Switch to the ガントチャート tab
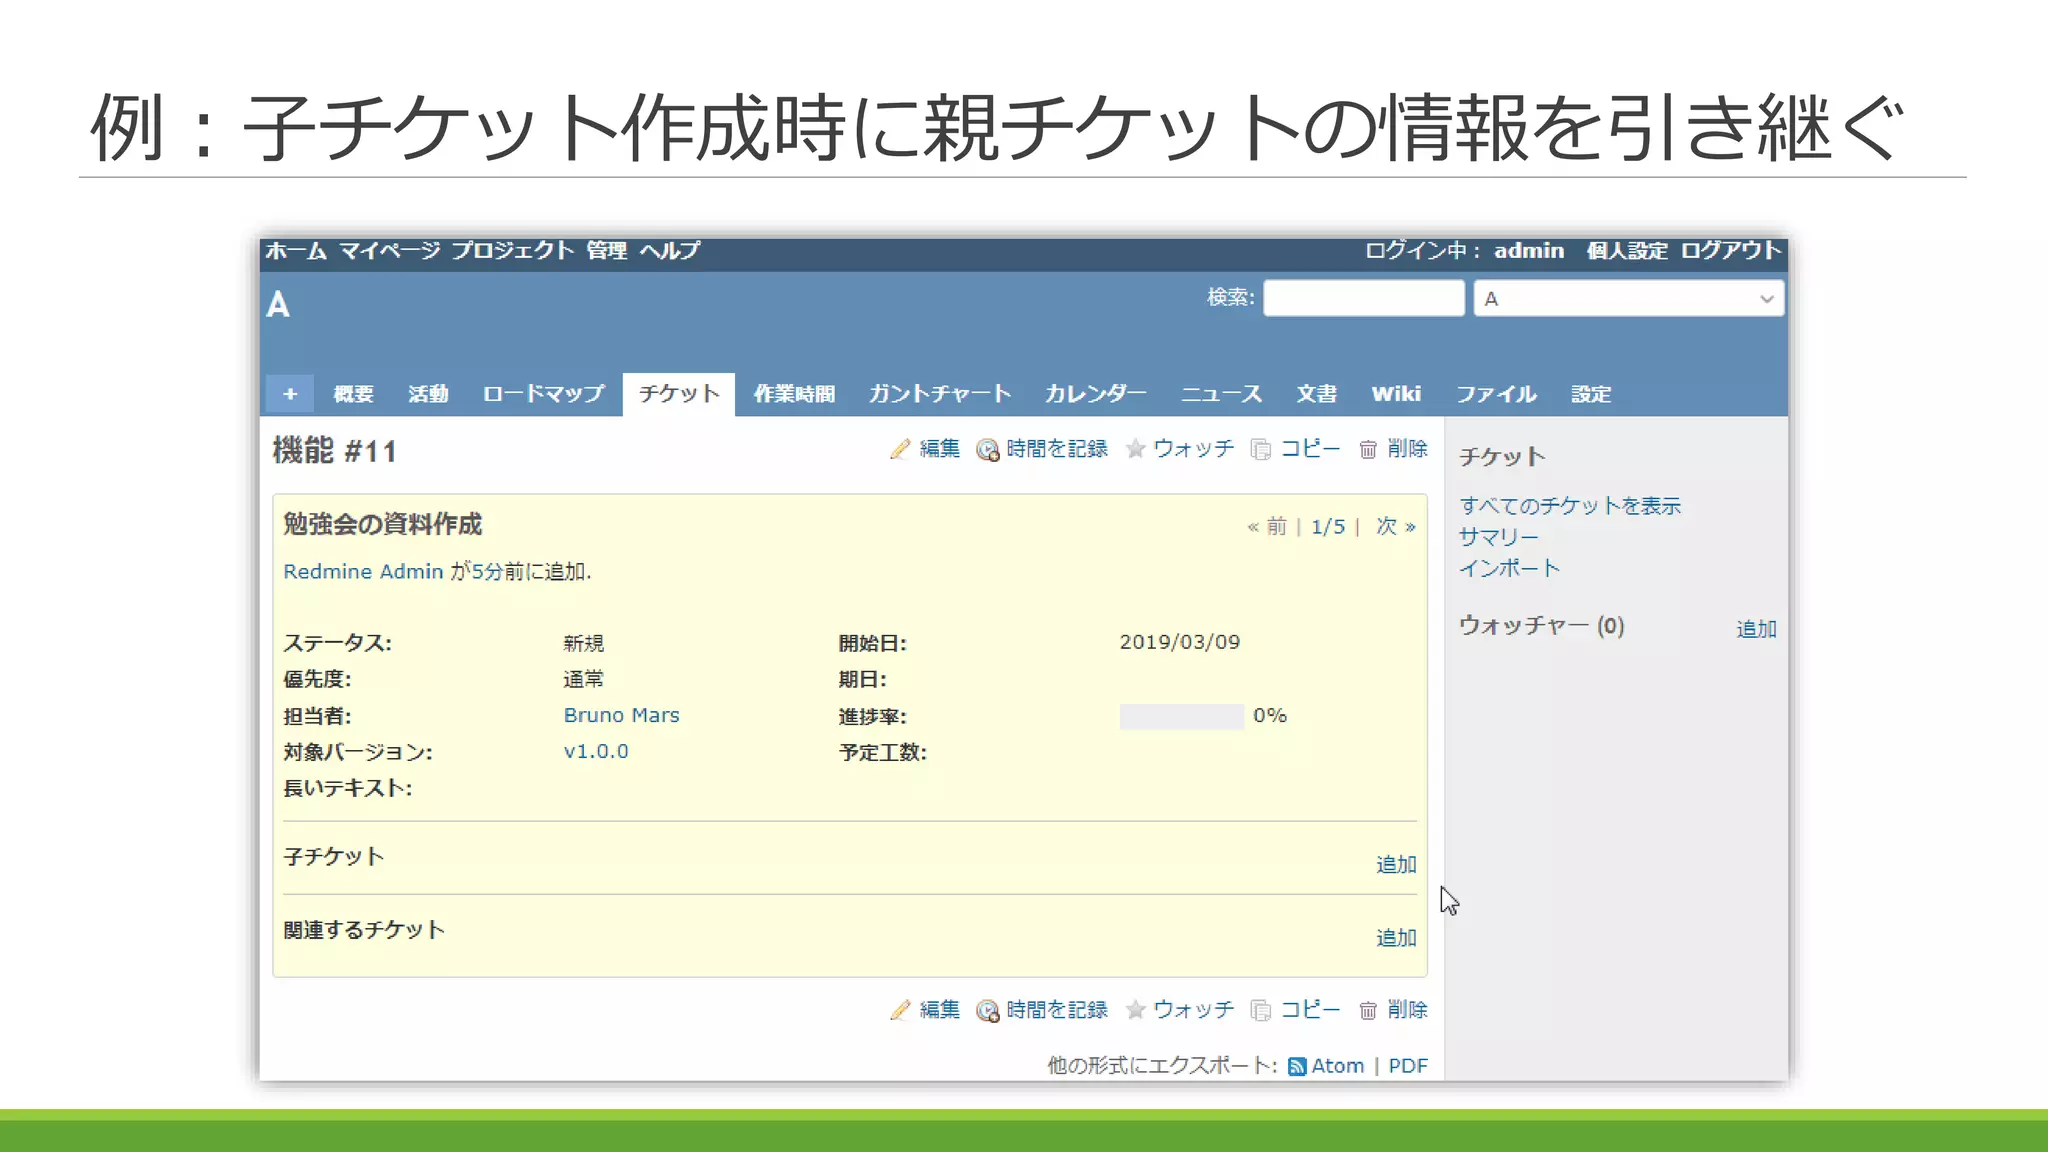This screenshot has height=1152, width=2048. pos(940,394)
